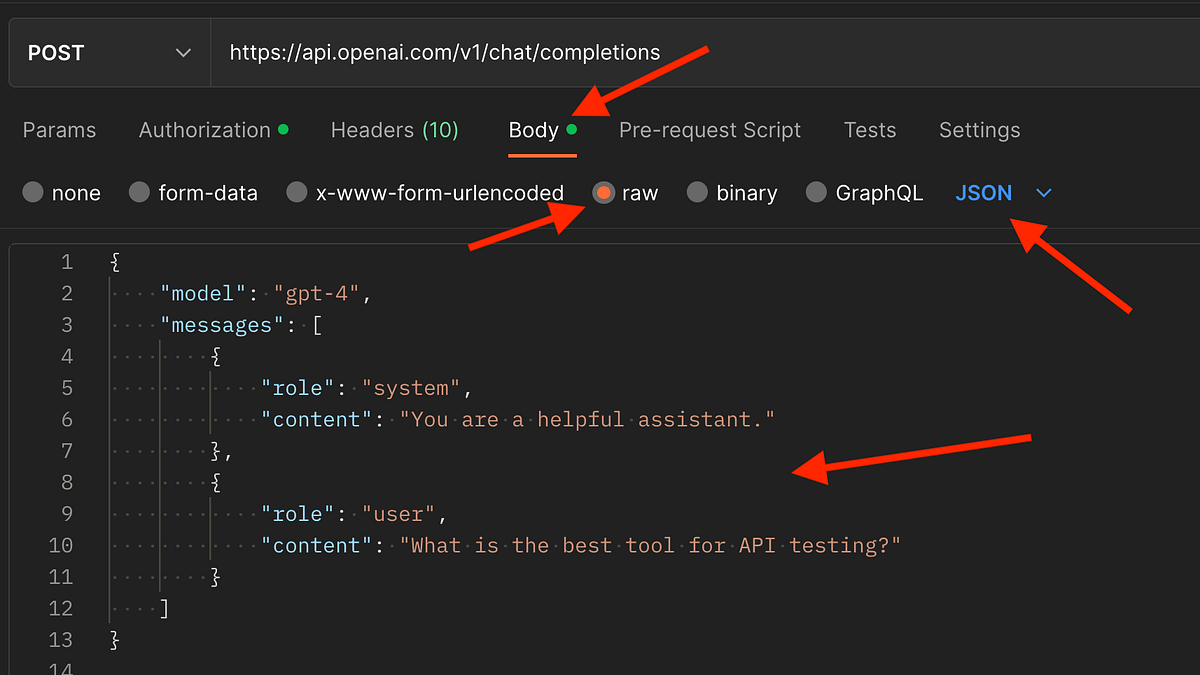This screenshot has width=1200, height=675.
Task: Click line number 8 in editor gutter
Action: coord(67,482)
